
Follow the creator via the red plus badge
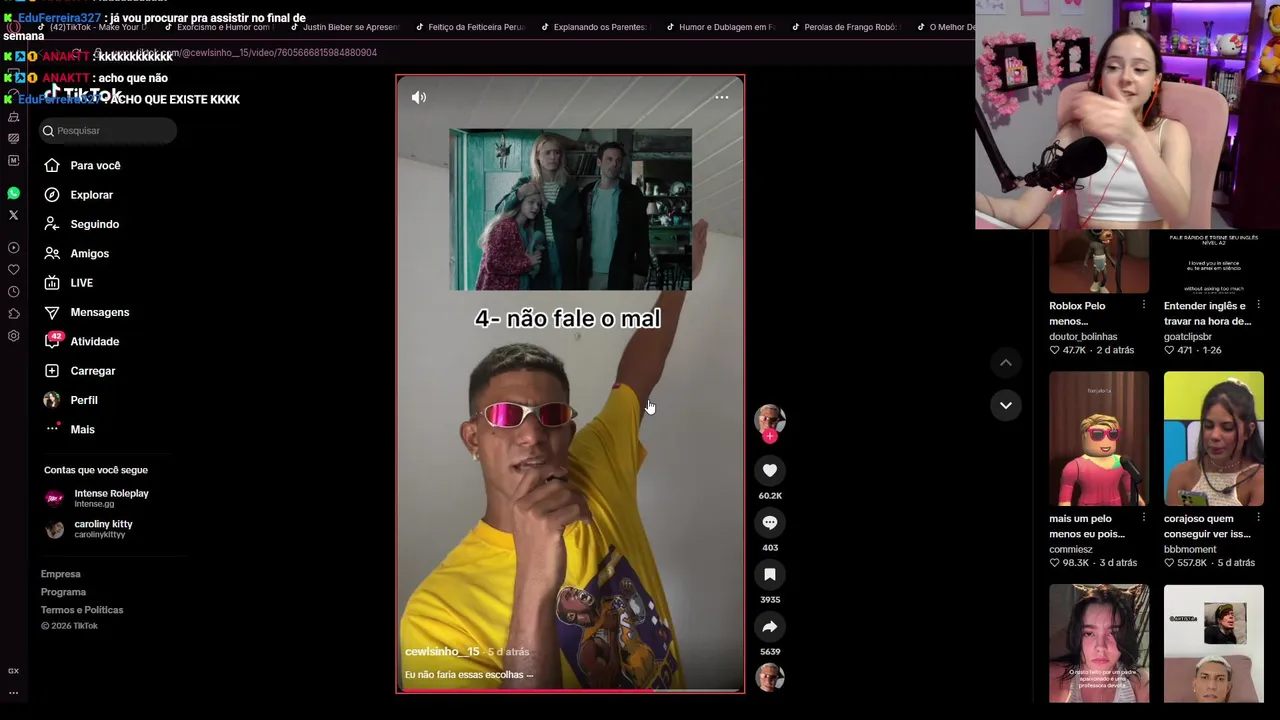click(x=770, y=437)
